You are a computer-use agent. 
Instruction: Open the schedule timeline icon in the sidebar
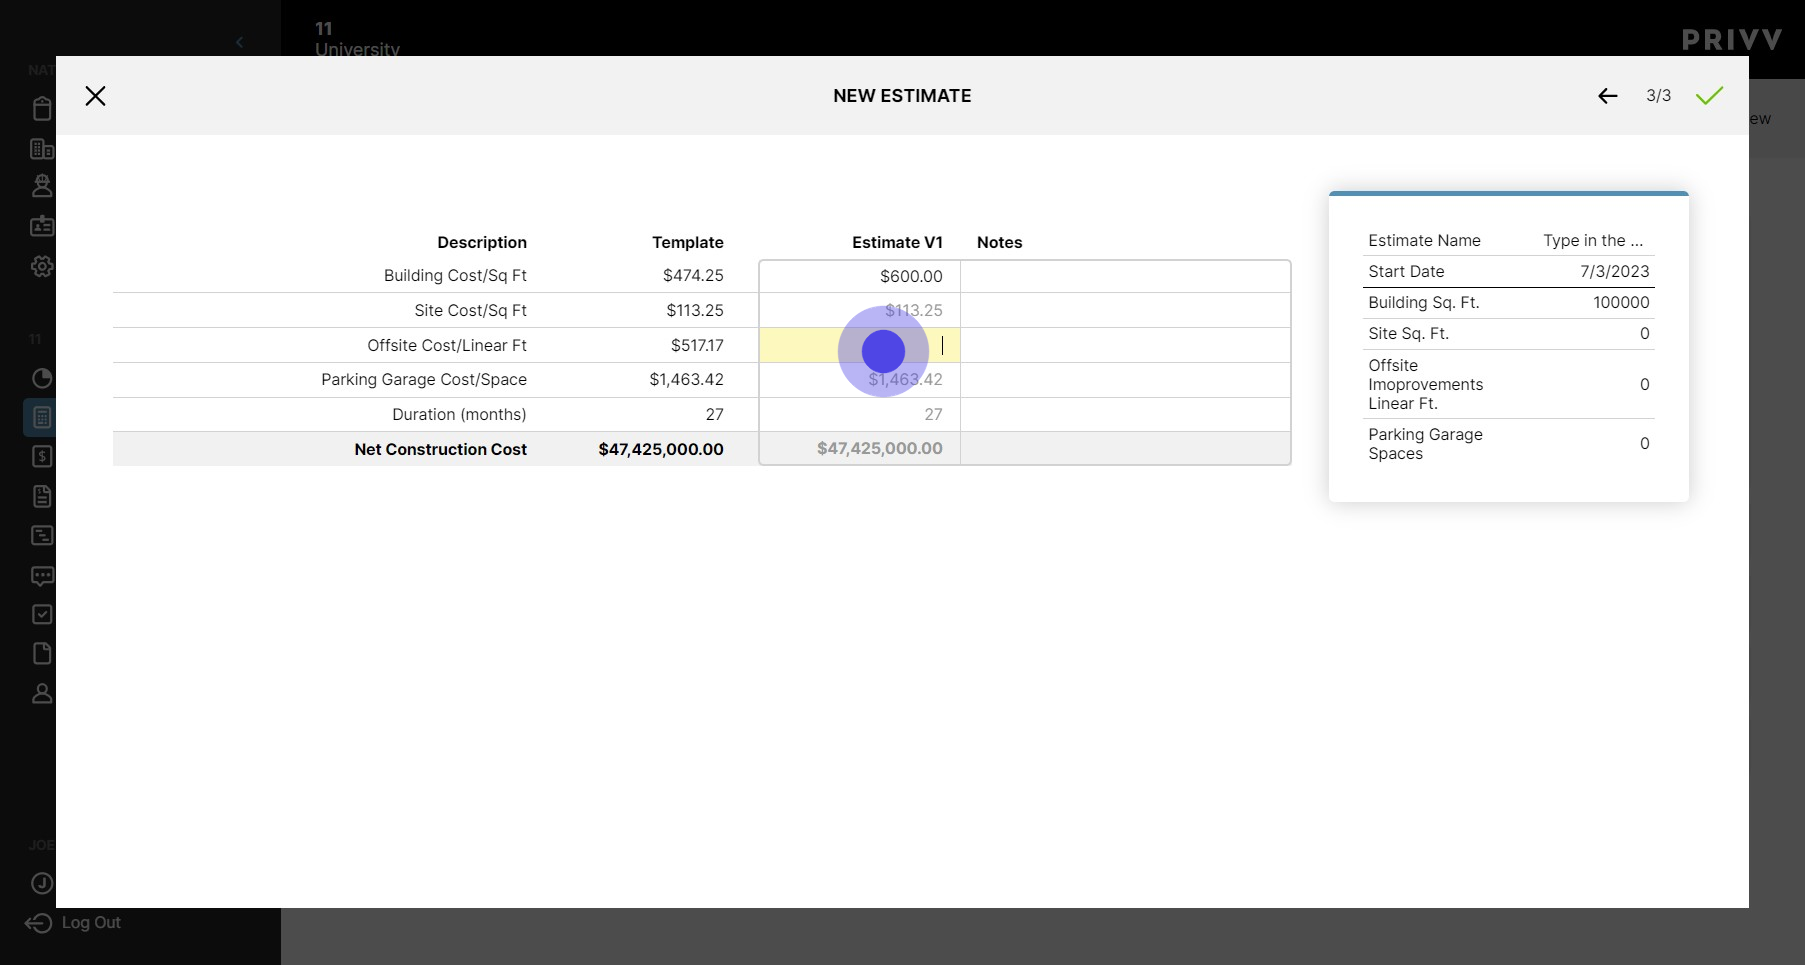click(x=42, y=535)
